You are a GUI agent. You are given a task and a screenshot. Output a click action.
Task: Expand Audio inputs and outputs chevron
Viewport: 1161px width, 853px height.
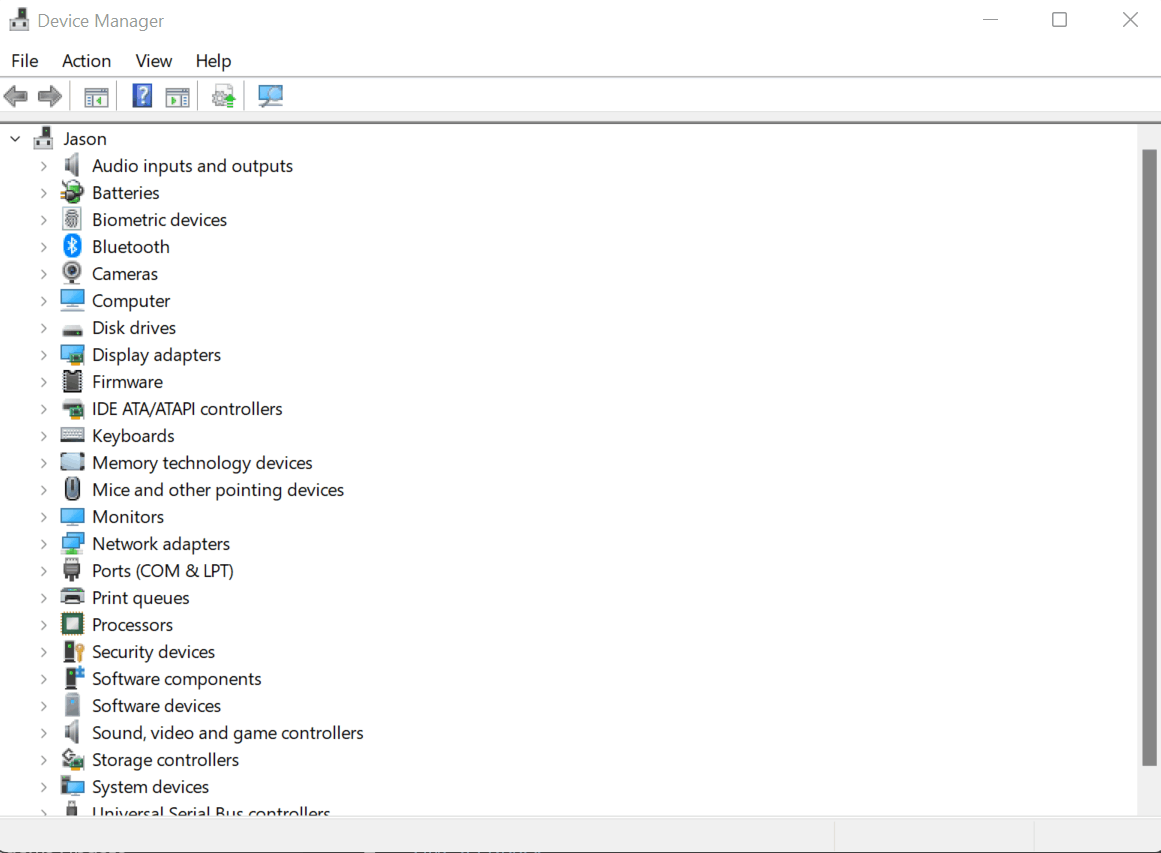[x=44, y=166]
